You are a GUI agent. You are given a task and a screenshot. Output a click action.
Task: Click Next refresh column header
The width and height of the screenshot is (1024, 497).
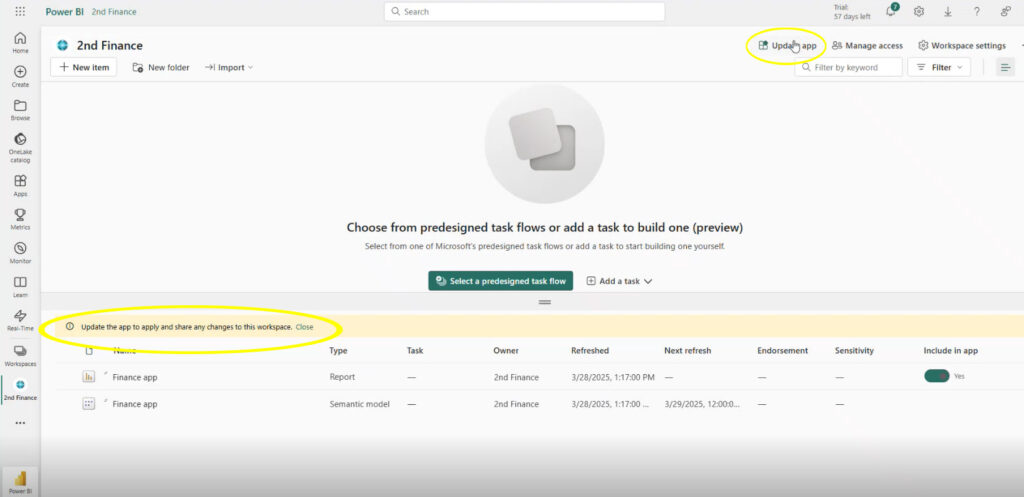click(688, 351)
